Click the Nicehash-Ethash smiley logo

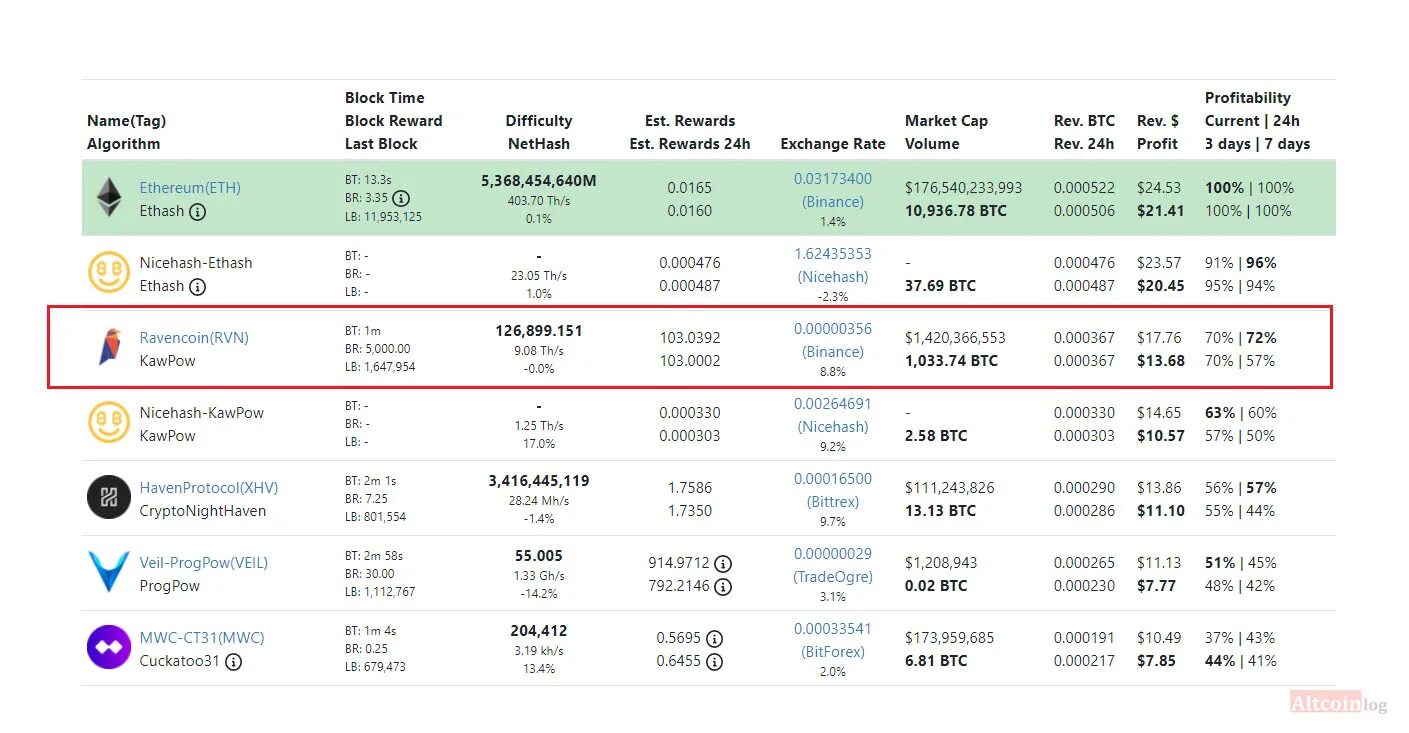(109, 272)
